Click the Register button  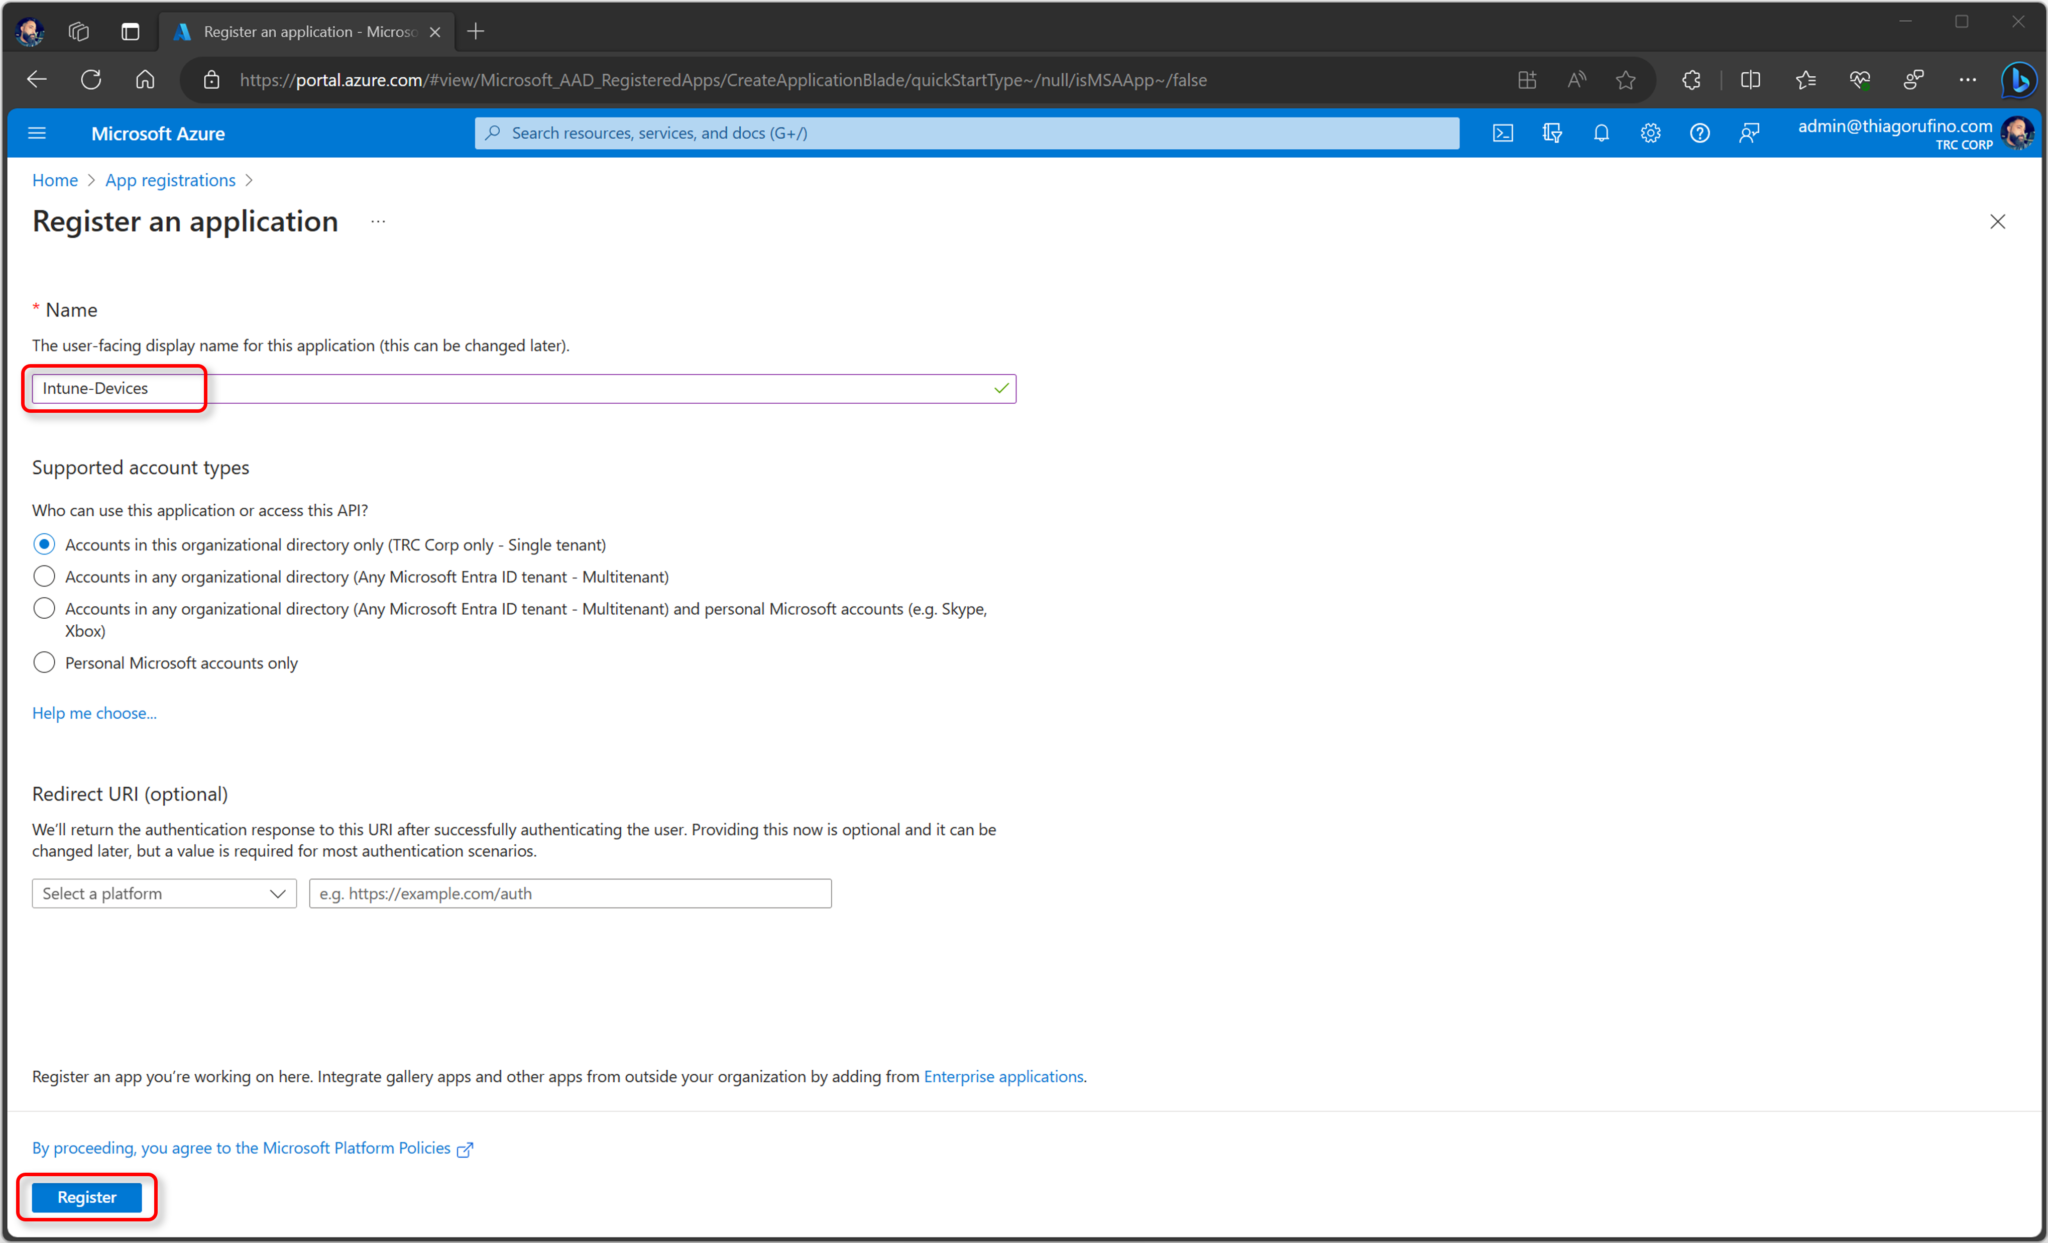(87, 1197)
